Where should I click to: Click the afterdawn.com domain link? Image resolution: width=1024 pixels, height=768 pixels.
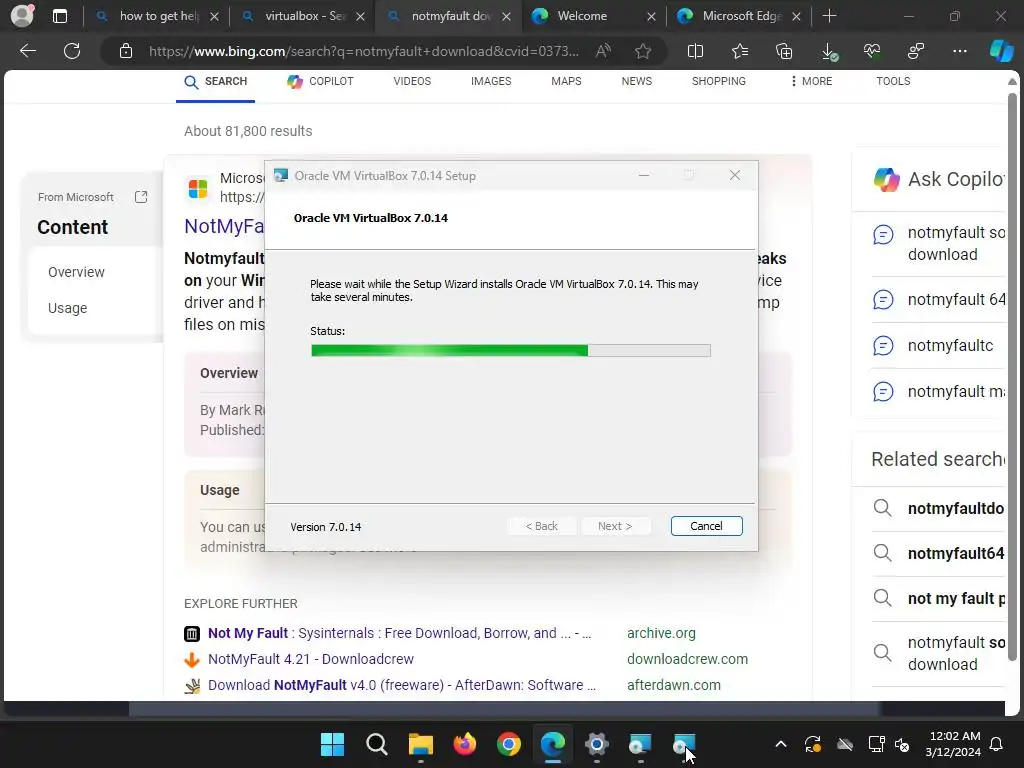point(673,686)
